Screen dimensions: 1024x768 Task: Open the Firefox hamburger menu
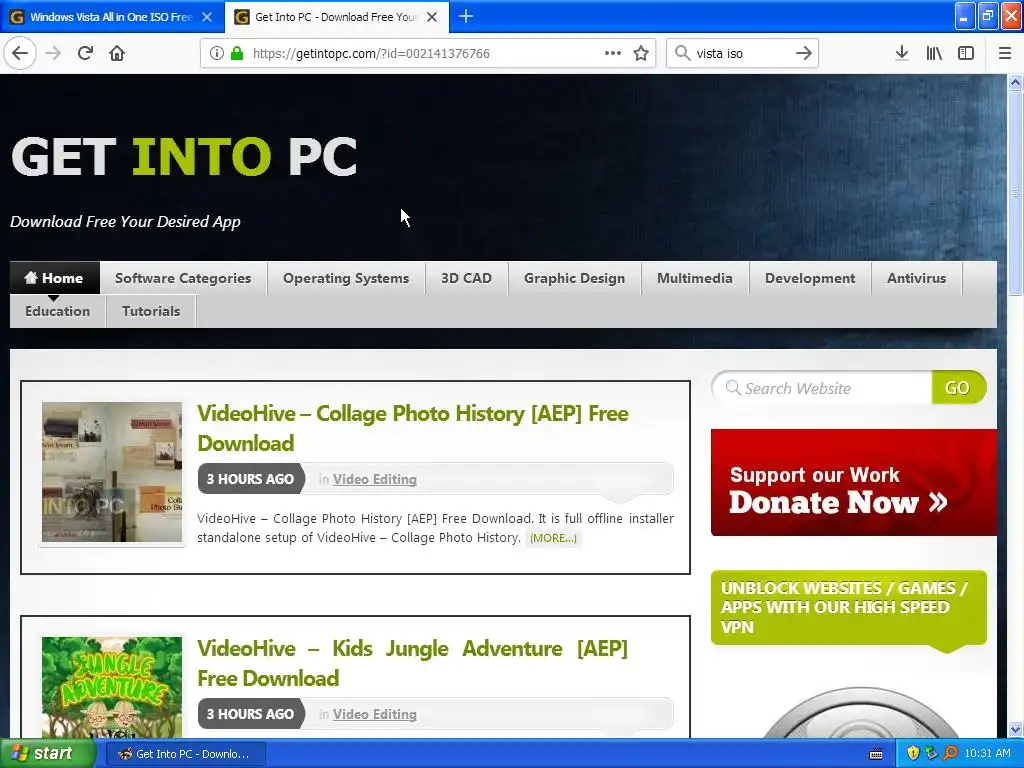coord(1005,53)
